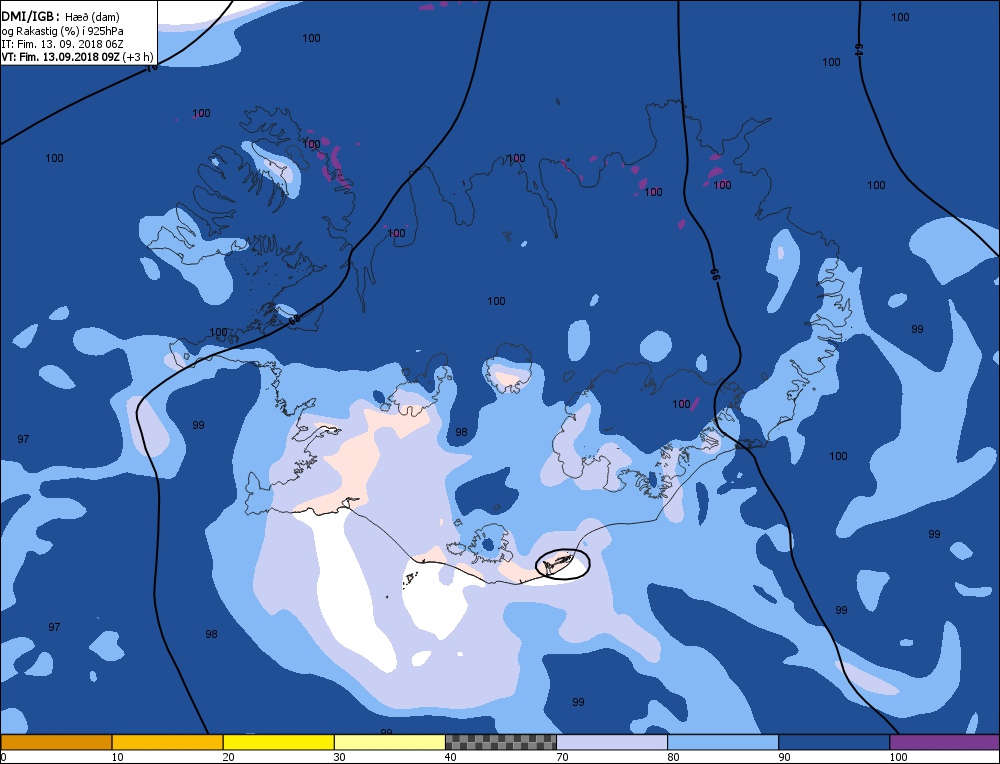
Task: Click the bright yellow 20–30 legend swatch
Action: click(279, 742)
